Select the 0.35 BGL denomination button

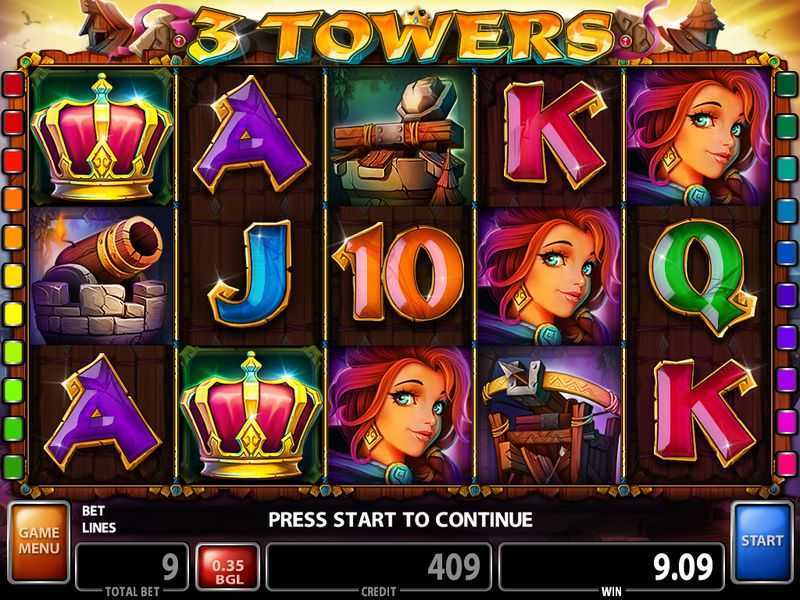tap(228, 567)
